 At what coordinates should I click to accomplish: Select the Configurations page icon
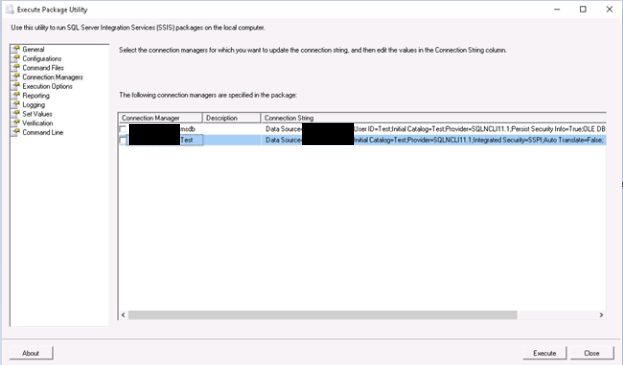coord(15,58)
